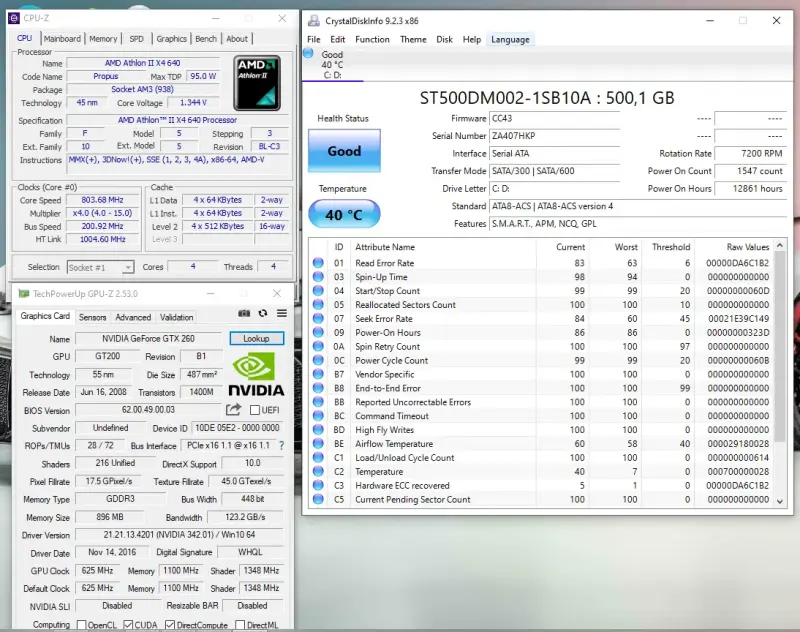
Task: Open the Function menu in CrystalDiskInfo
Action: coord(372,39)
